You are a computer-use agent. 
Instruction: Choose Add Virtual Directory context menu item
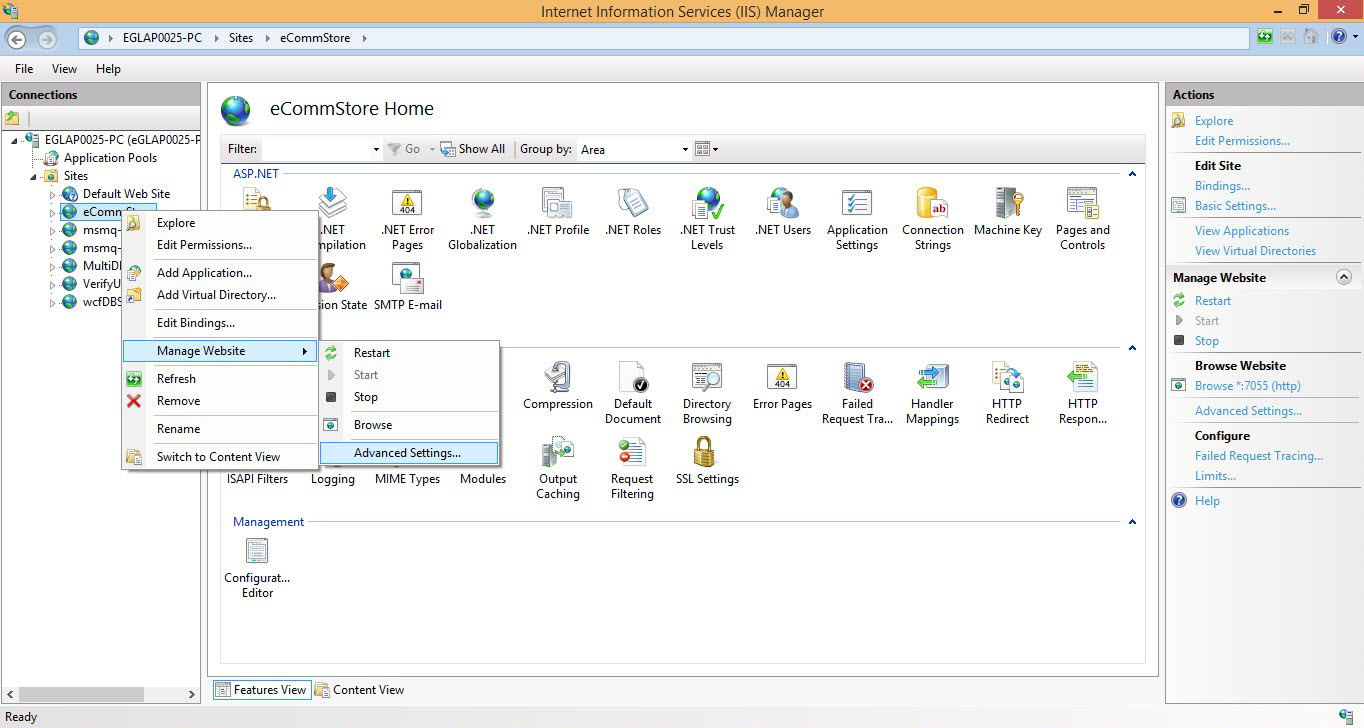coord(220,295)
